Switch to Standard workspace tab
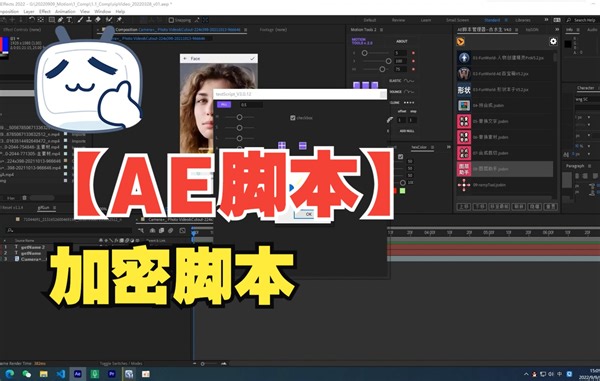This screenshot has width=600, height=381. [492, 20]
